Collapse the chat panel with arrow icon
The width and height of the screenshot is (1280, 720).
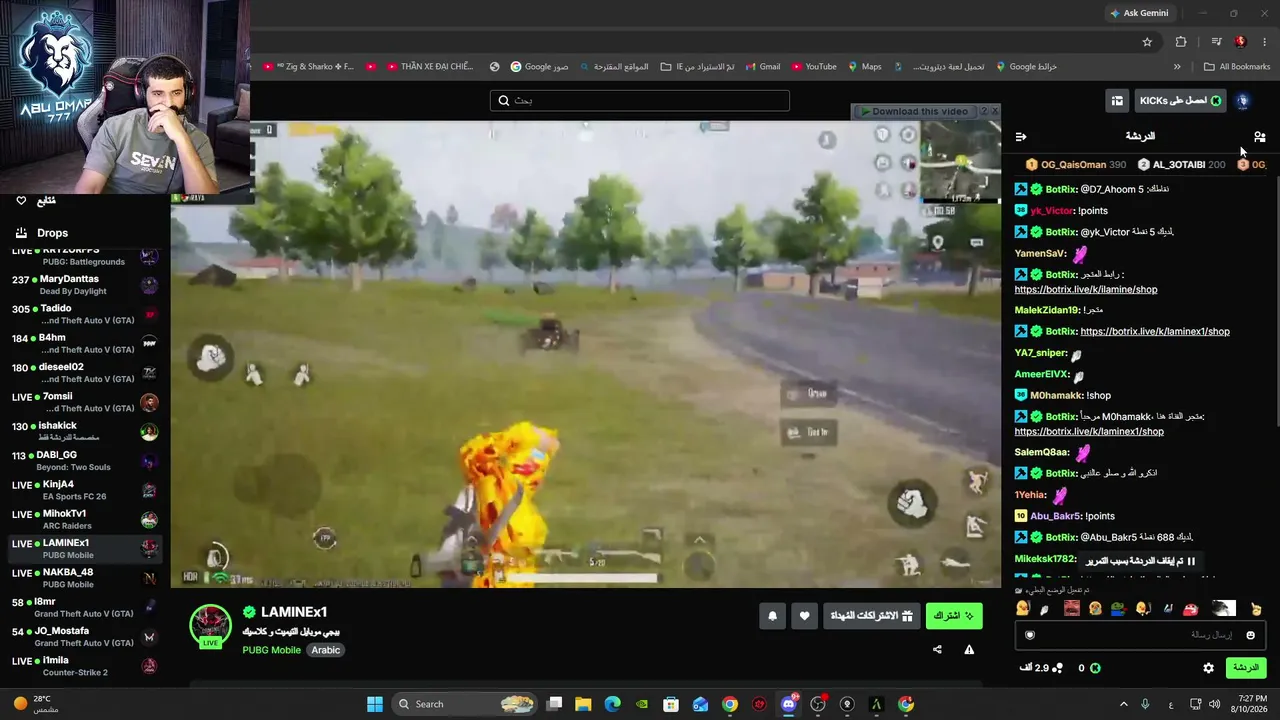pyautogui.click(x=1021, y=137)
